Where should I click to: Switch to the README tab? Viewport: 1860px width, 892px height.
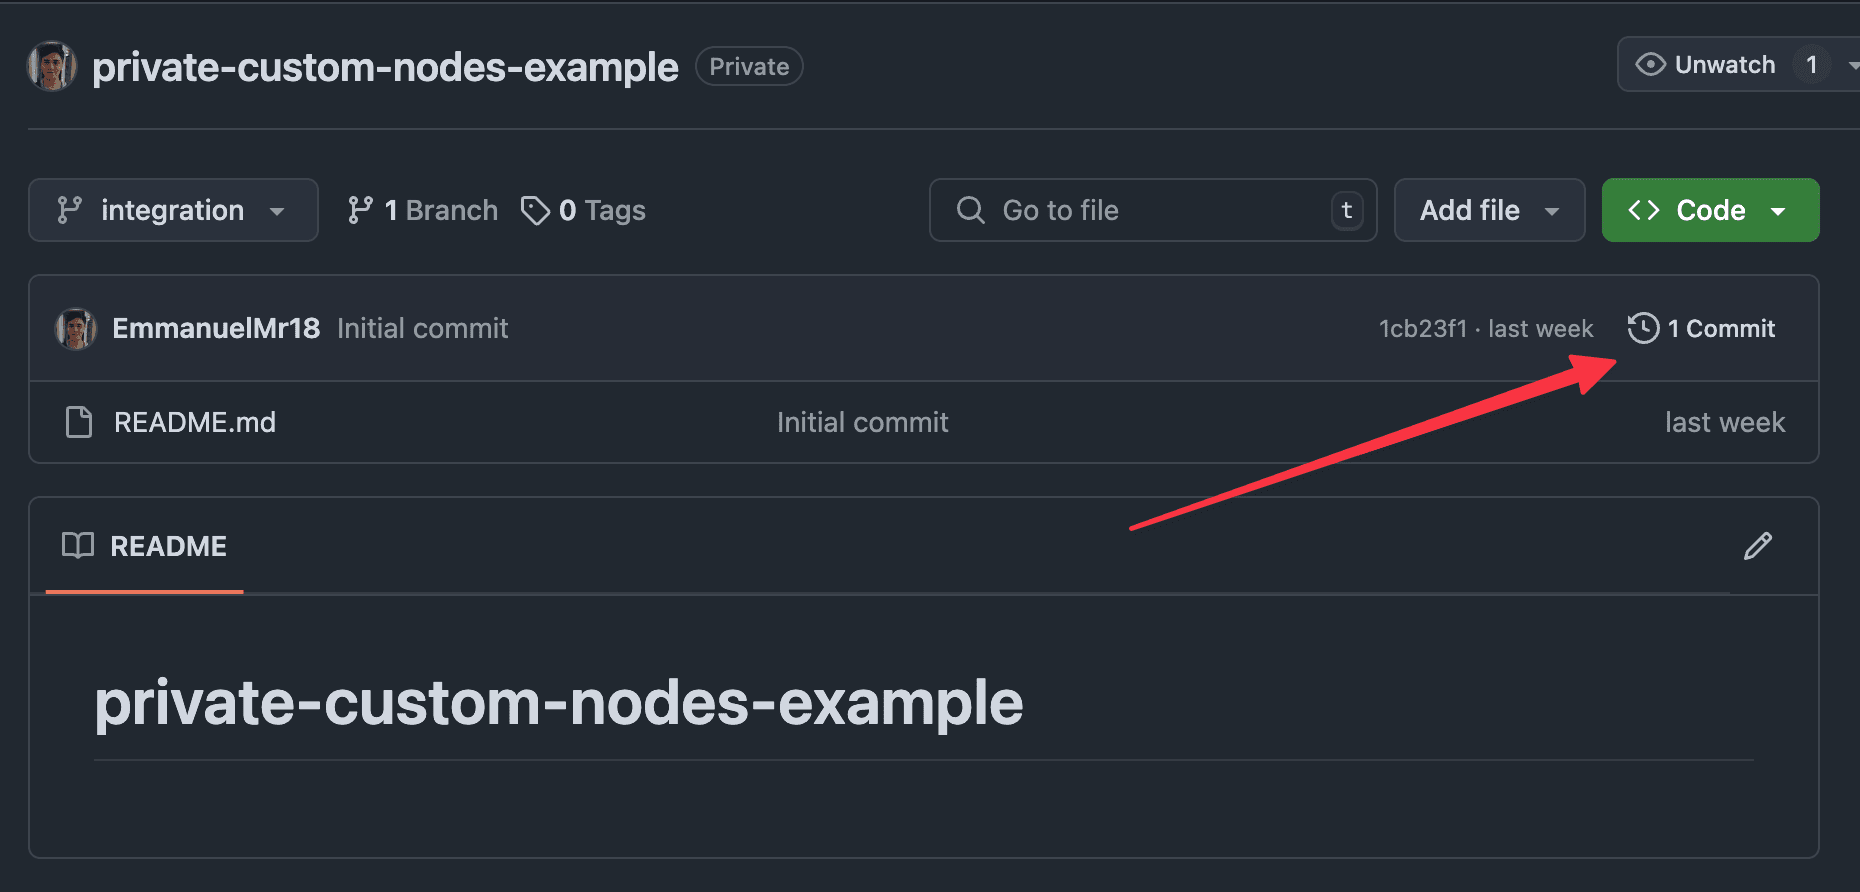click(x=166, y=546)
